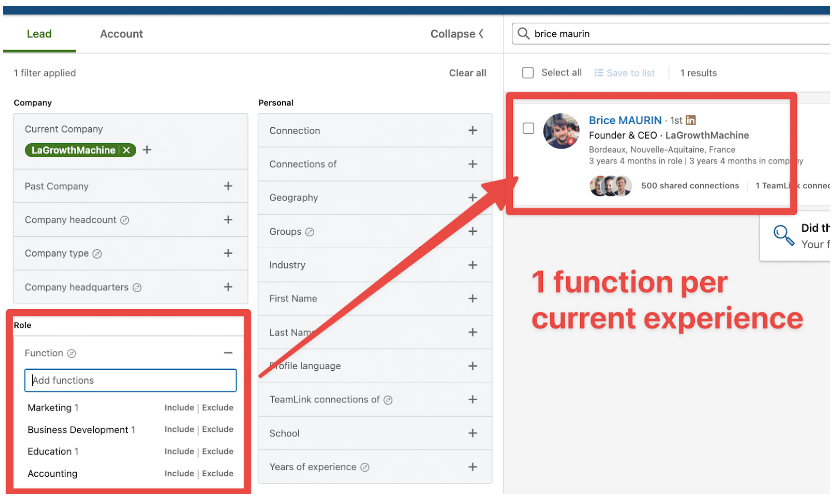Click Clear all filters

click(467, 73)
